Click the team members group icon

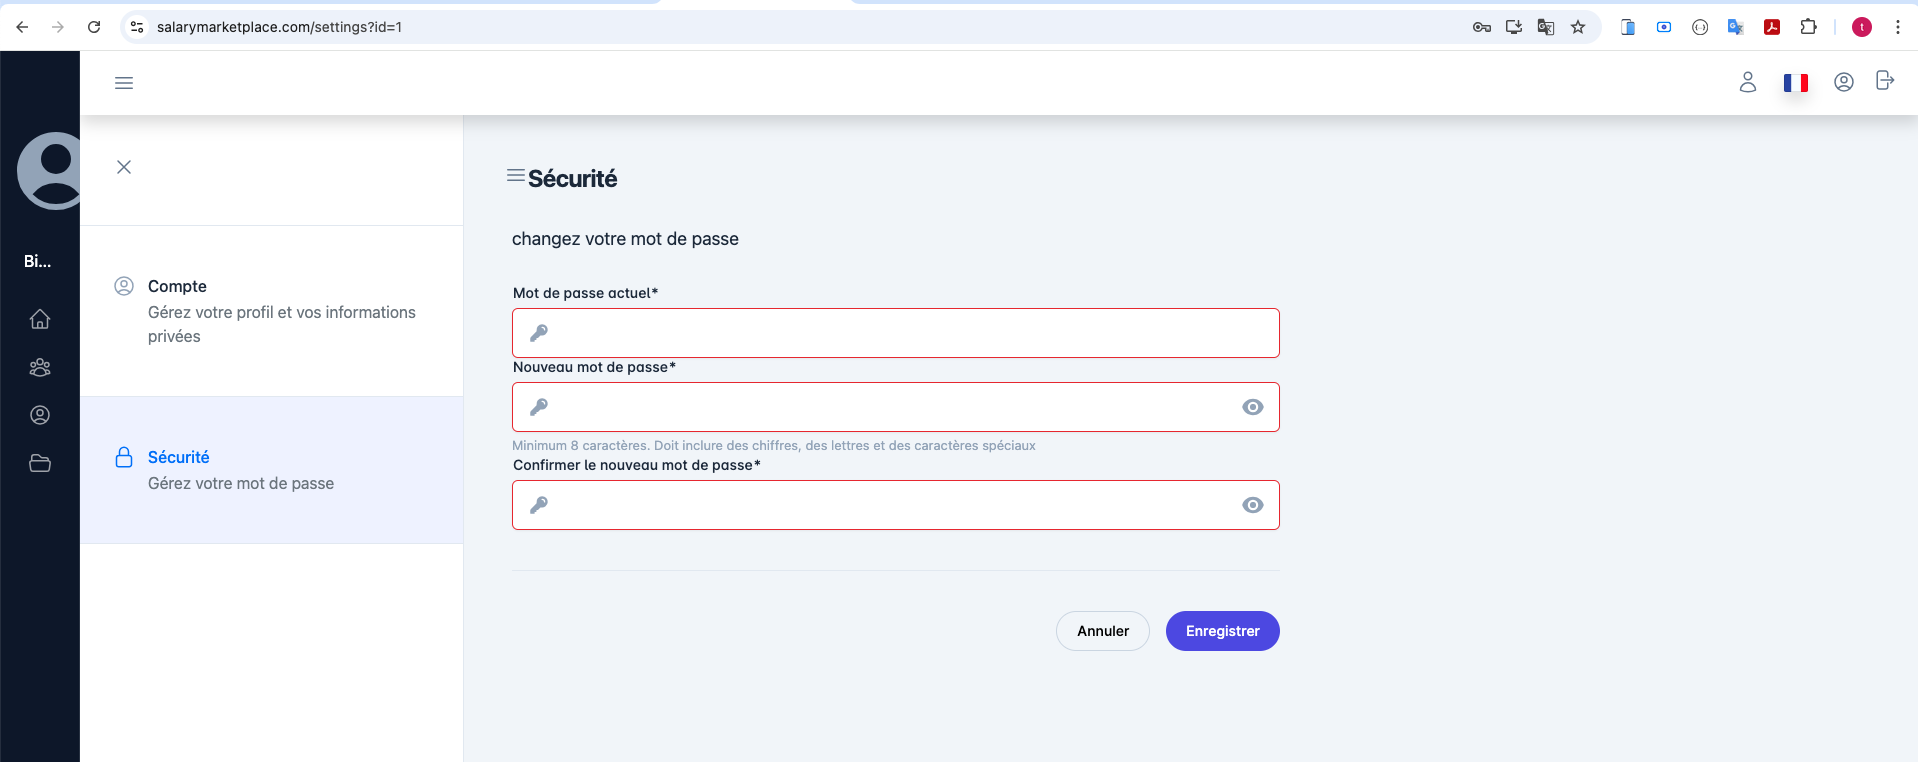[40, 367]
